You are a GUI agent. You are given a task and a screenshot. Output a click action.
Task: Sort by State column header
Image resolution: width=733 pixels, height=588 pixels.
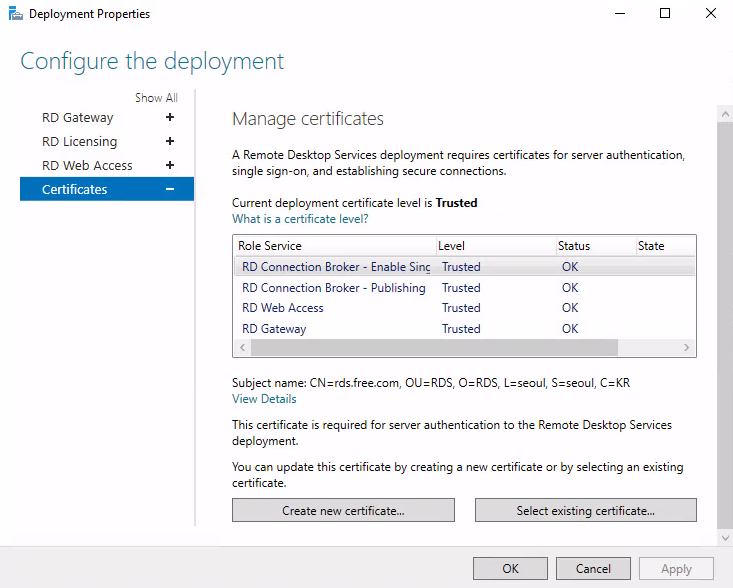pos(666,246)
